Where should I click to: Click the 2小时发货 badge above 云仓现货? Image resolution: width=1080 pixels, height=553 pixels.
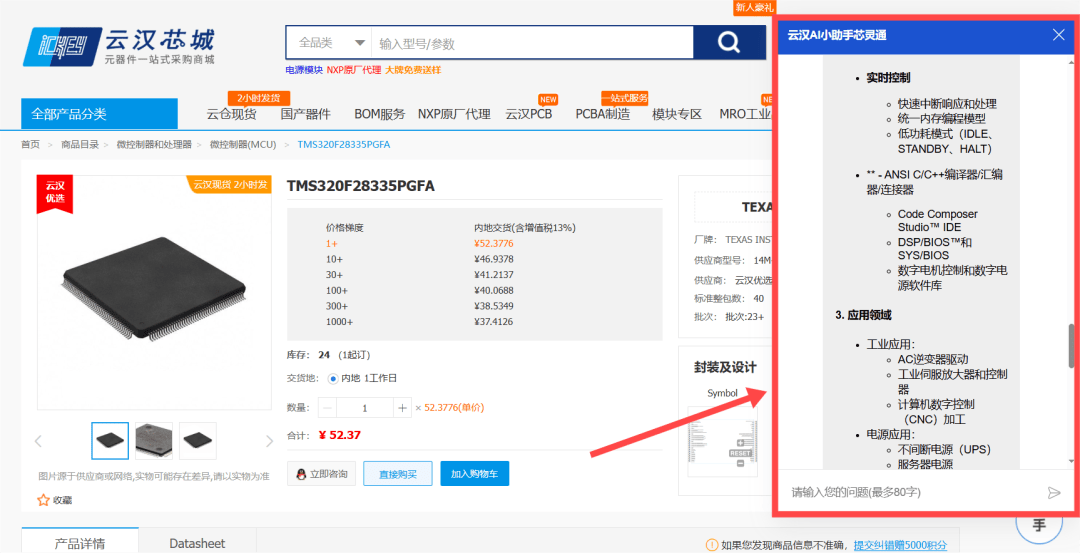pos(259,98)
